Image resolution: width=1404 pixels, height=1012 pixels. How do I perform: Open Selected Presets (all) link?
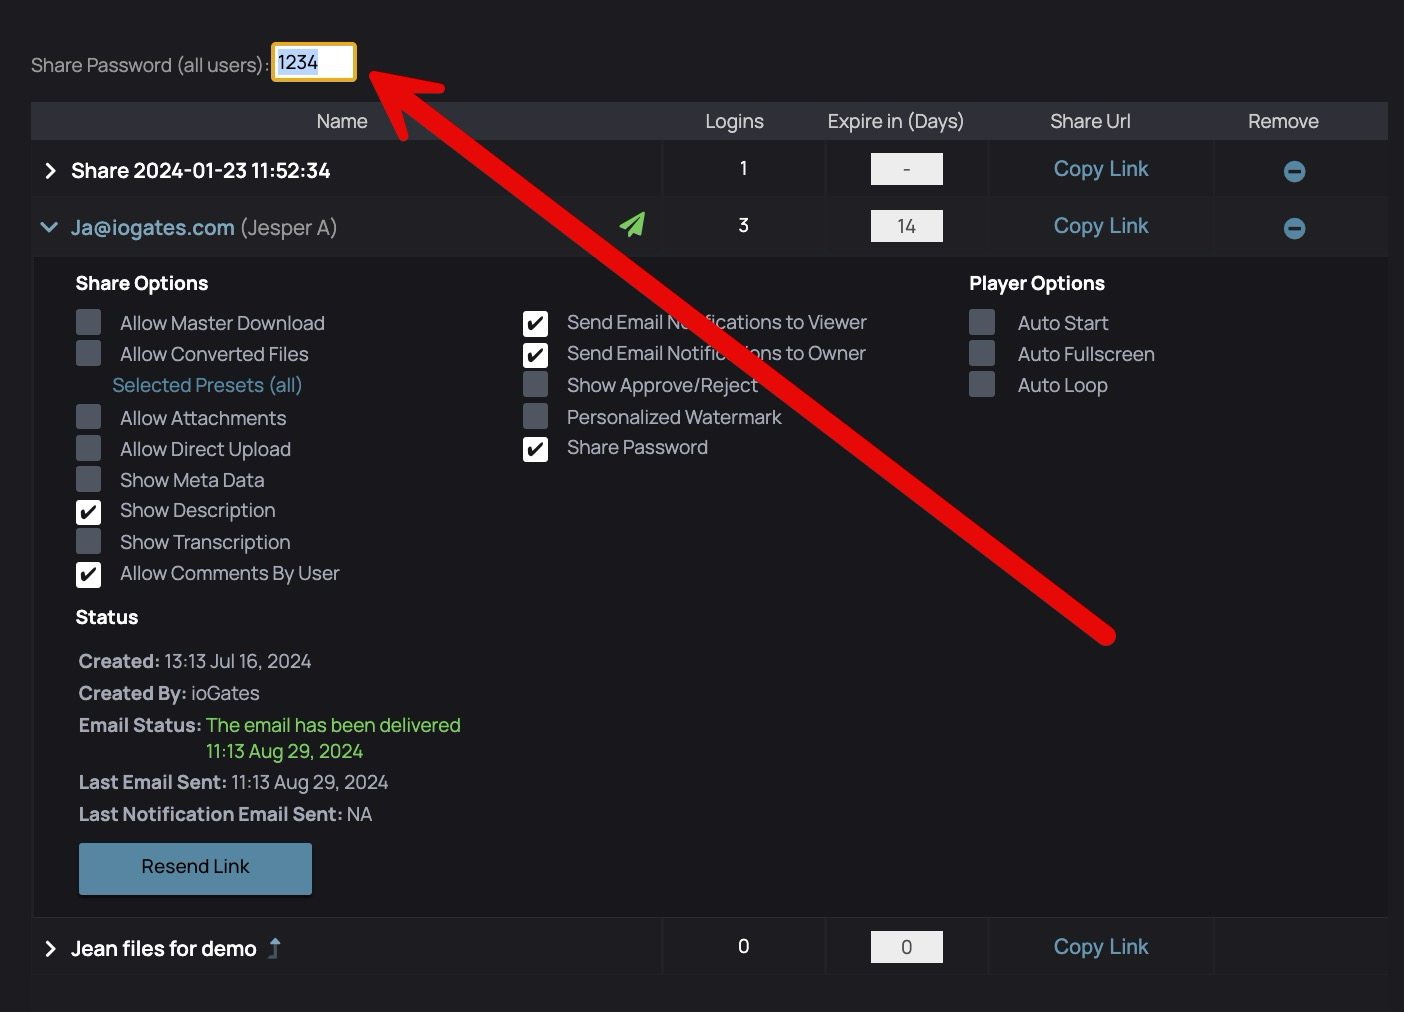point(207,385)
